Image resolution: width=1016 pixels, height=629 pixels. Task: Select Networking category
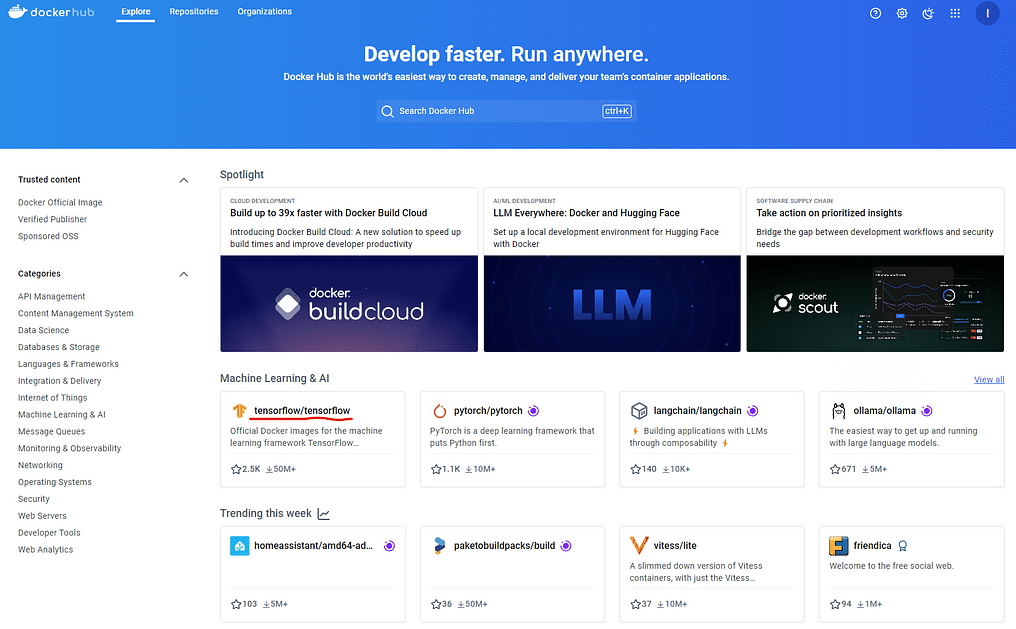tap(40, 464)
